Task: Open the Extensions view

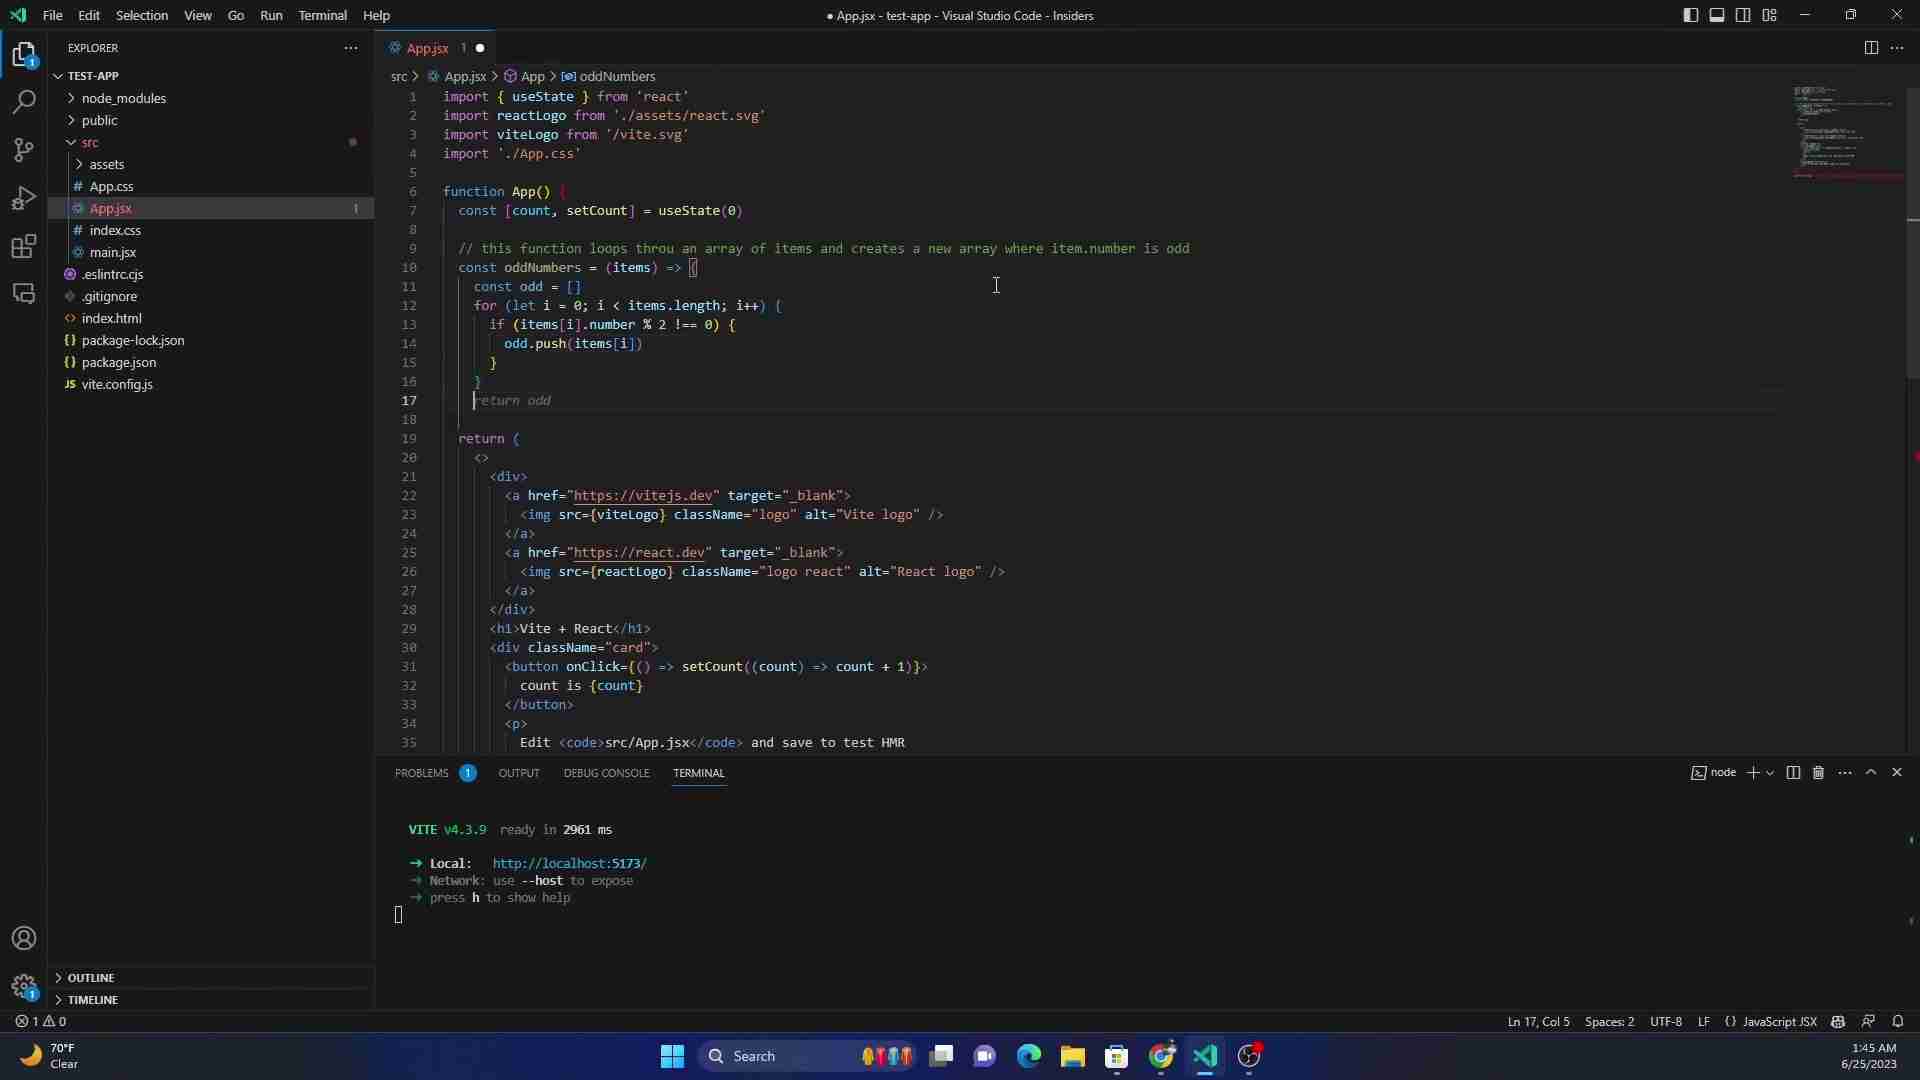Action: click(23, 246)
